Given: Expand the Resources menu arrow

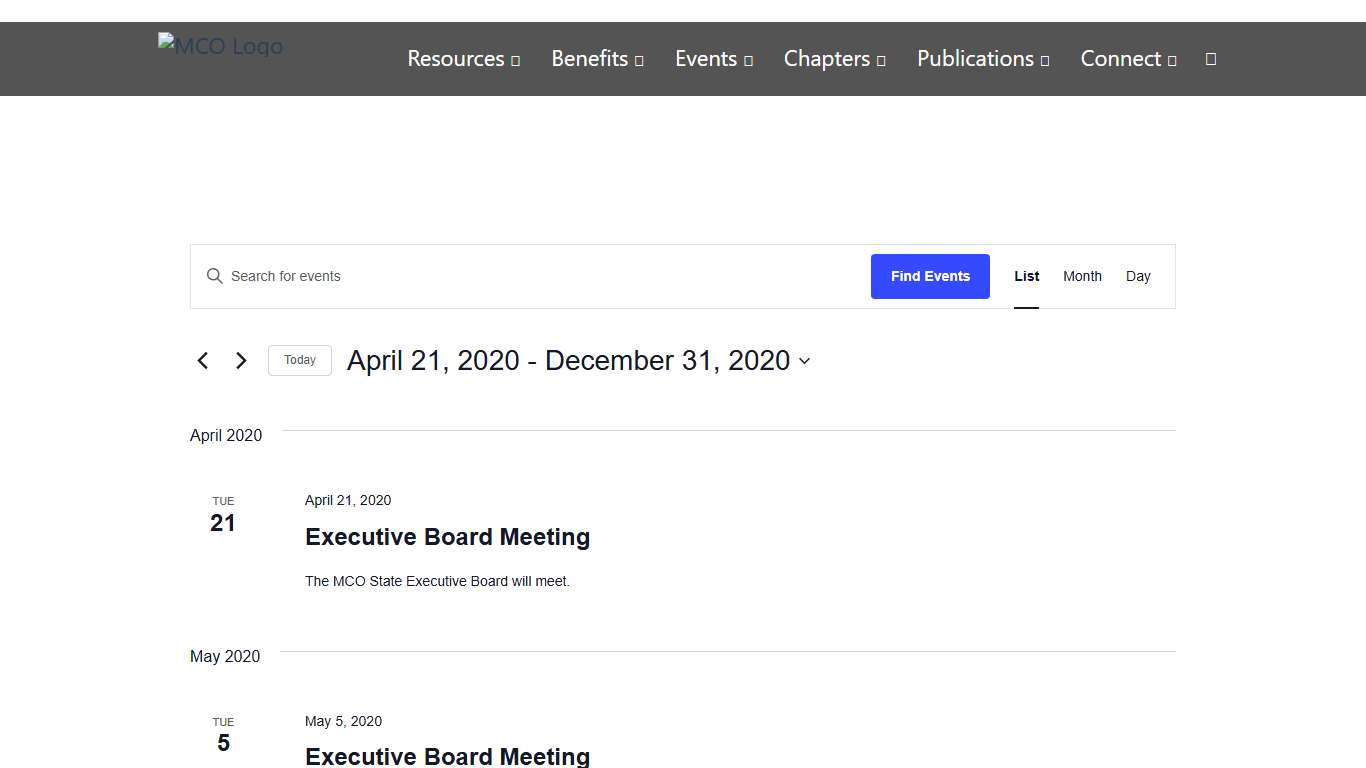Looking at the screenshot, I should pyautogui.click(x=516, y=61).
